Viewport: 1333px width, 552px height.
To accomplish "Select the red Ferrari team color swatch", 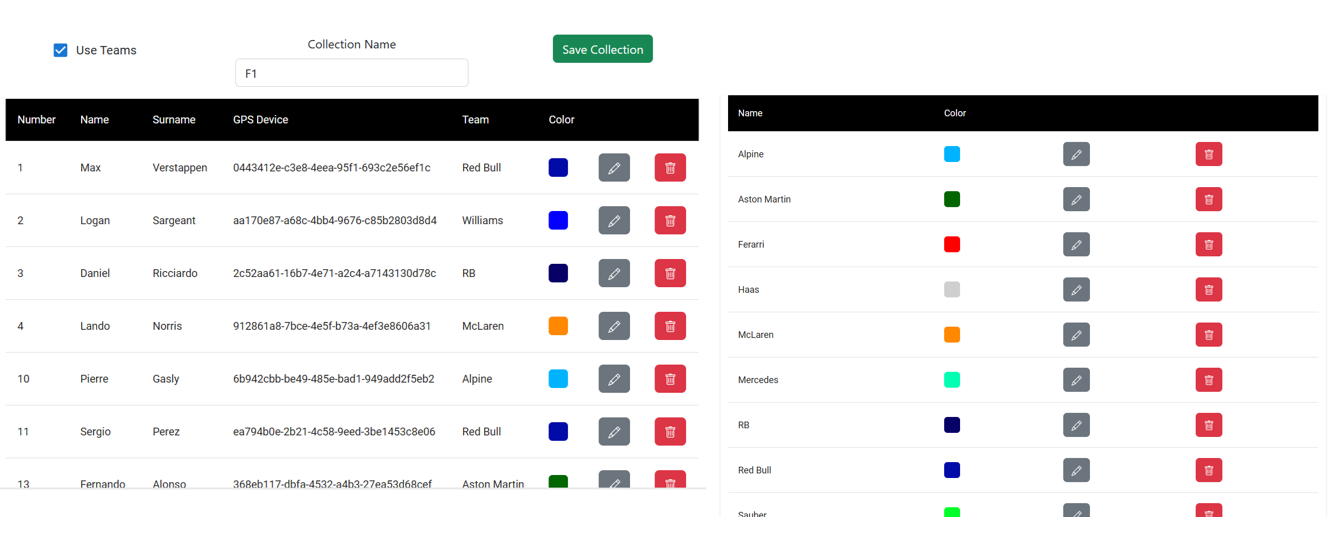I will click(952, 245).
